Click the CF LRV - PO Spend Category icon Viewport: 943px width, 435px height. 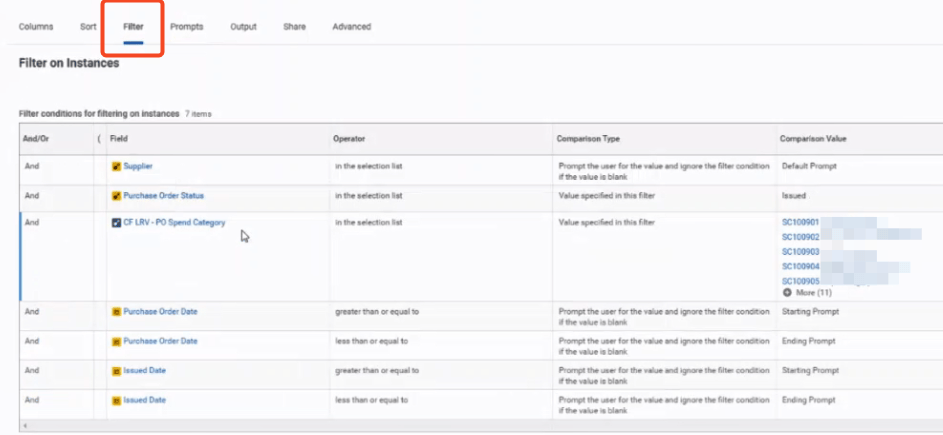117,223
